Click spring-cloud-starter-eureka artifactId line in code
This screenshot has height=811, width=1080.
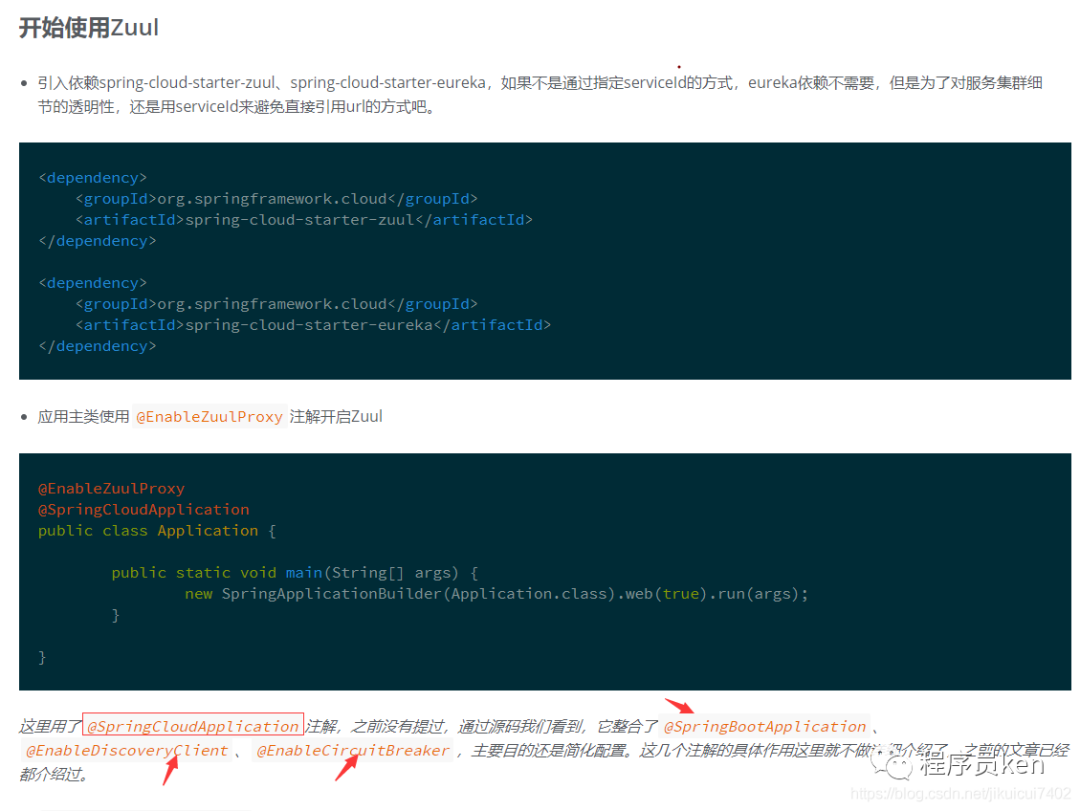click(x=313, y=325)
